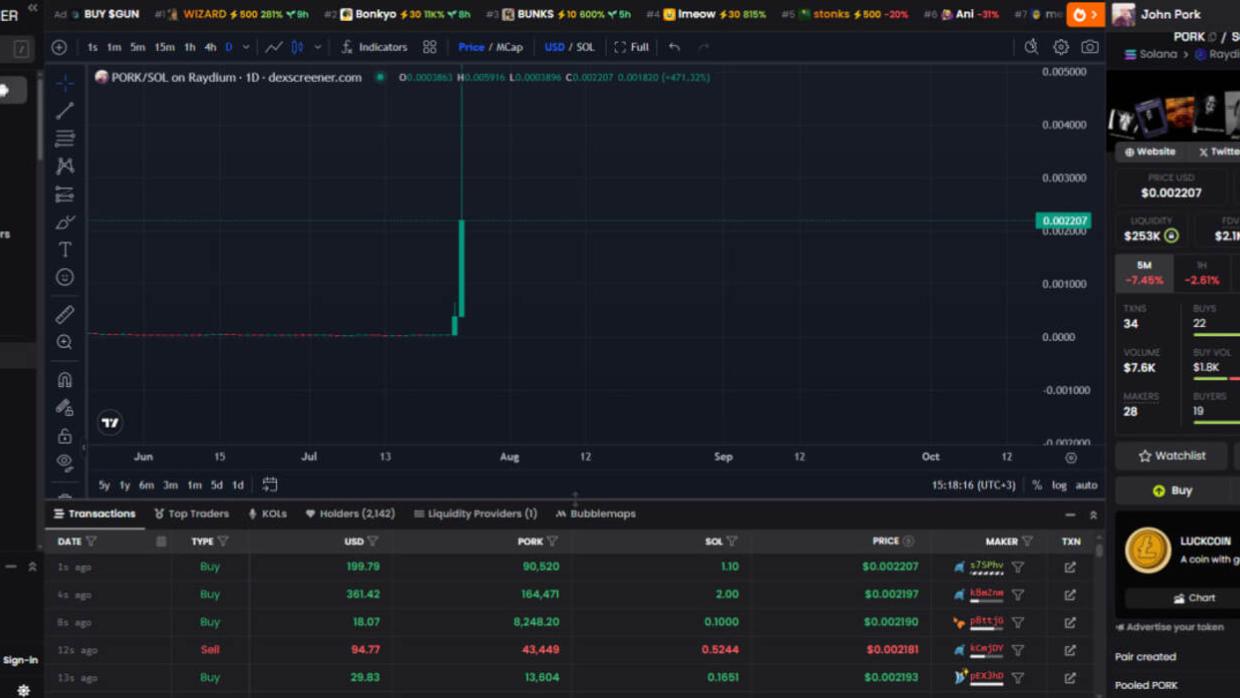Toggle log scale on price axis
This screenshot has width=1240, height=698.
pyautogui.click(x=1059, y=485)
